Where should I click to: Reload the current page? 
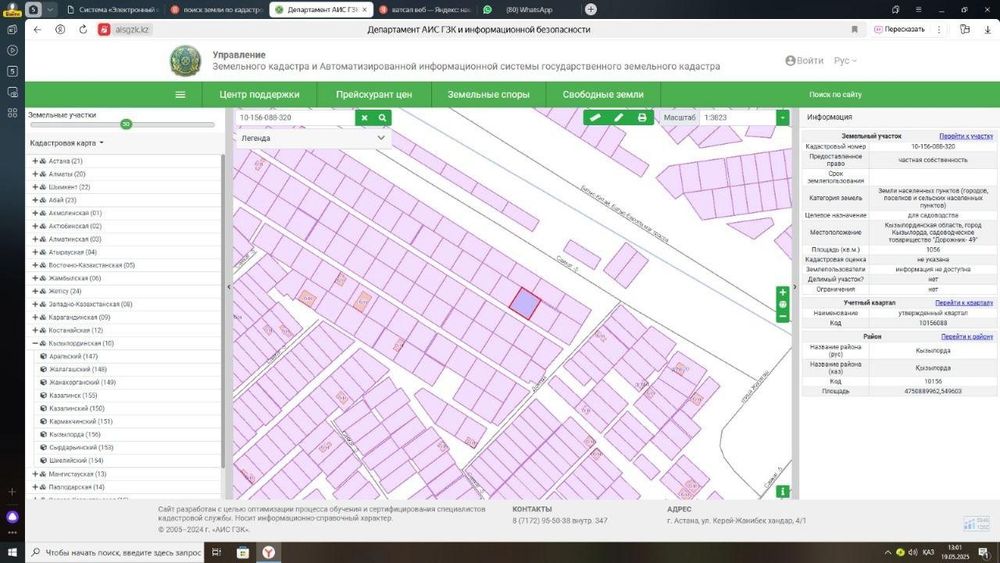[x=83, y=29]
